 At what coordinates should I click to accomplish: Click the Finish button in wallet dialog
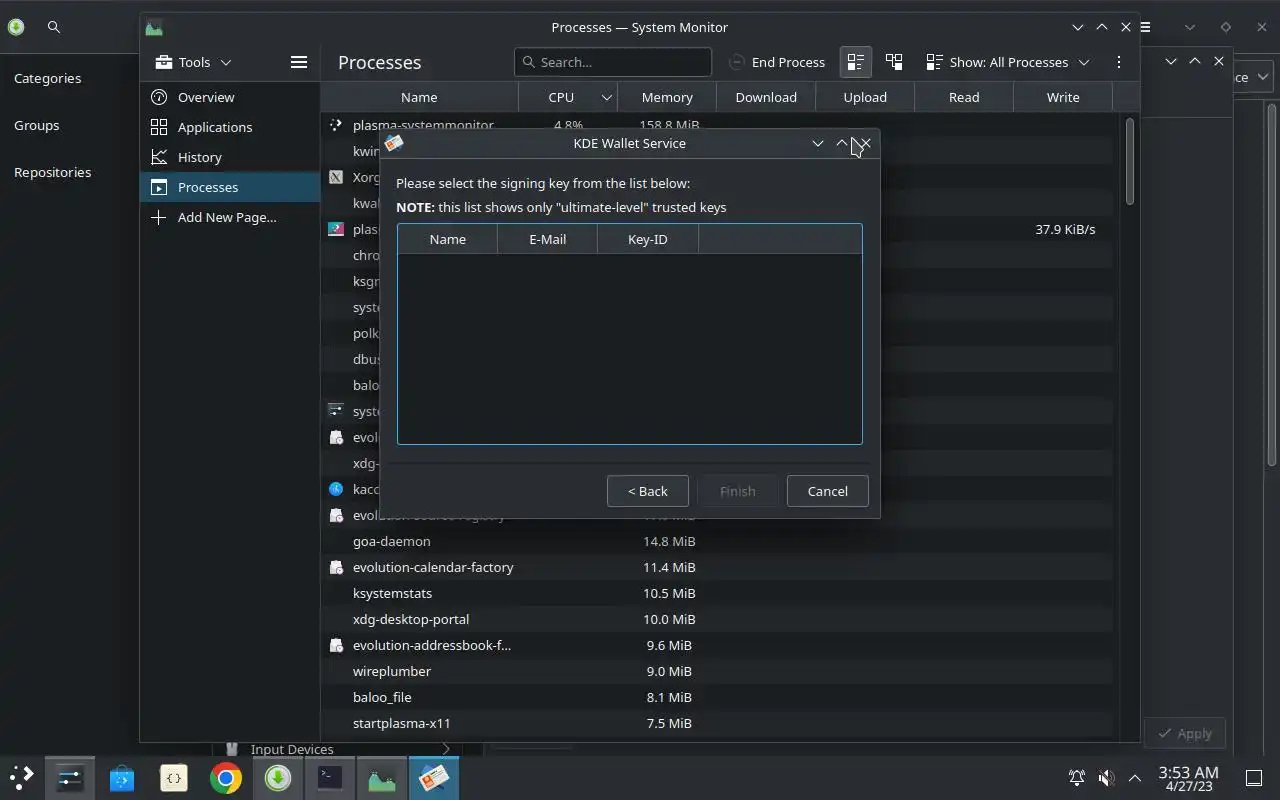(x=738, y=491)
